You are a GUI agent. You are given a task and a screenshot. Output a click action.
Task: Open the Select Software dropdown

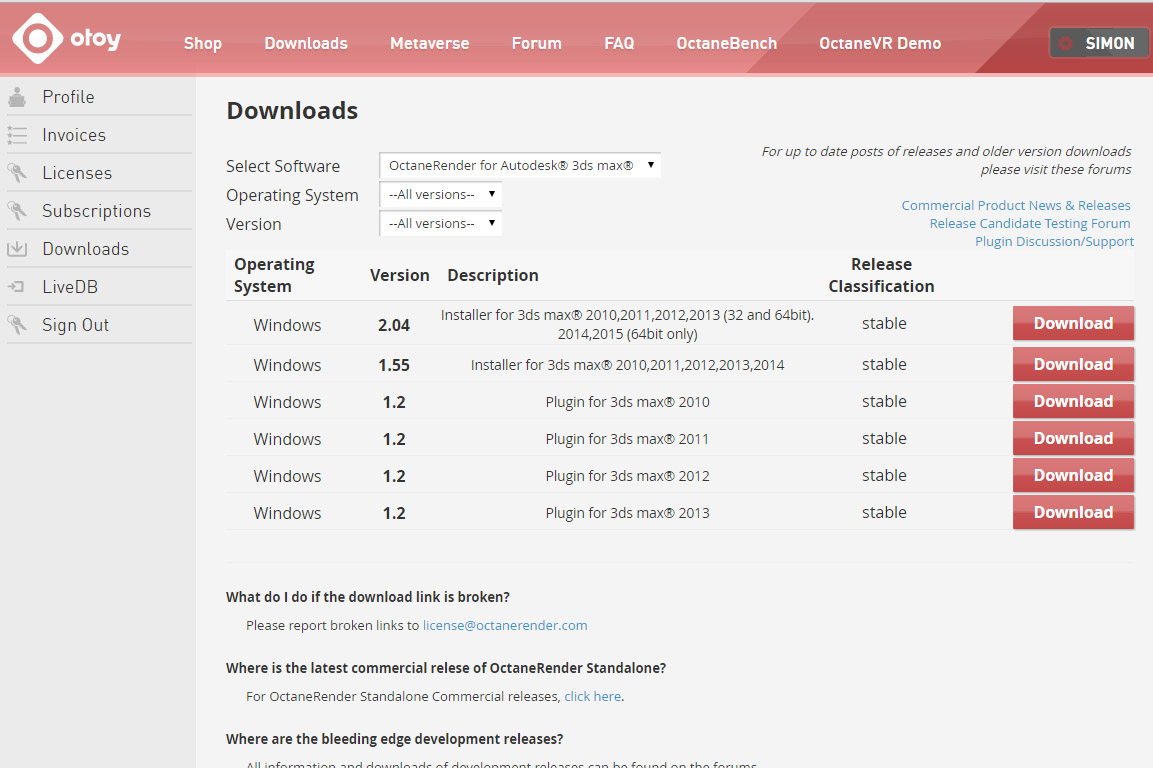[520, 166]
